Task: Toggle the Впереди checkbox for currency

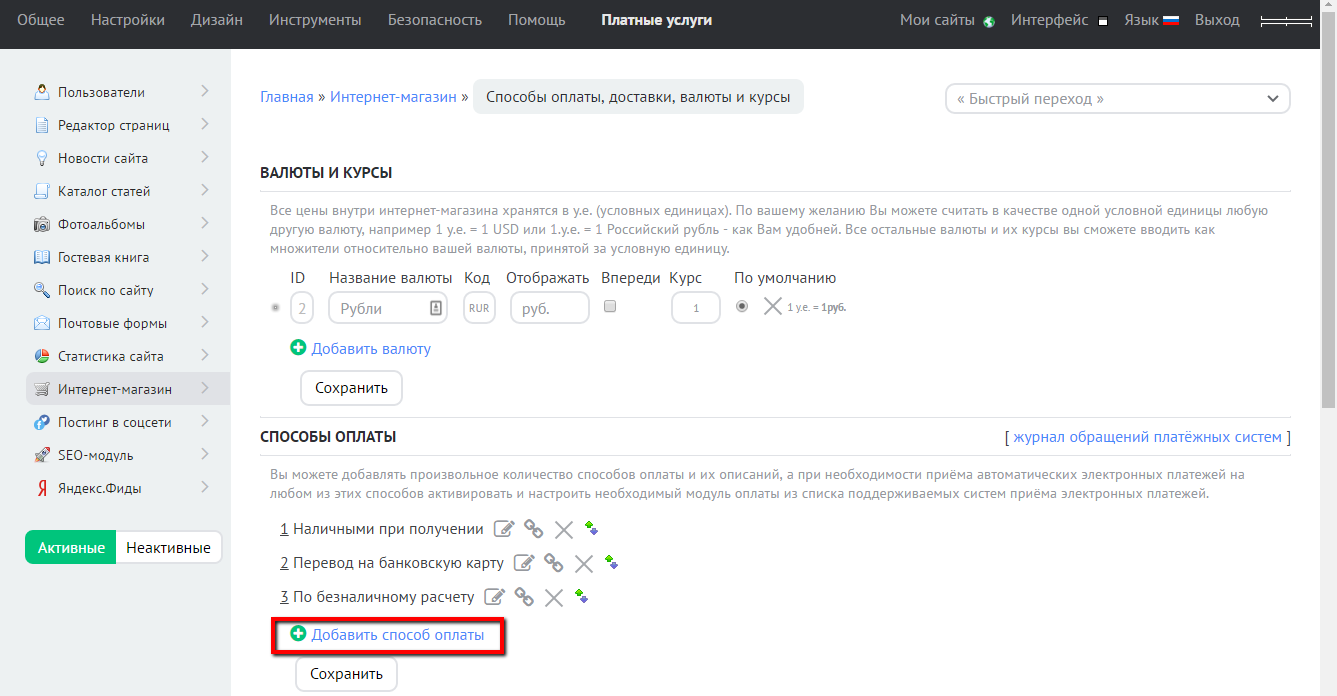Action: pos(610,307)
